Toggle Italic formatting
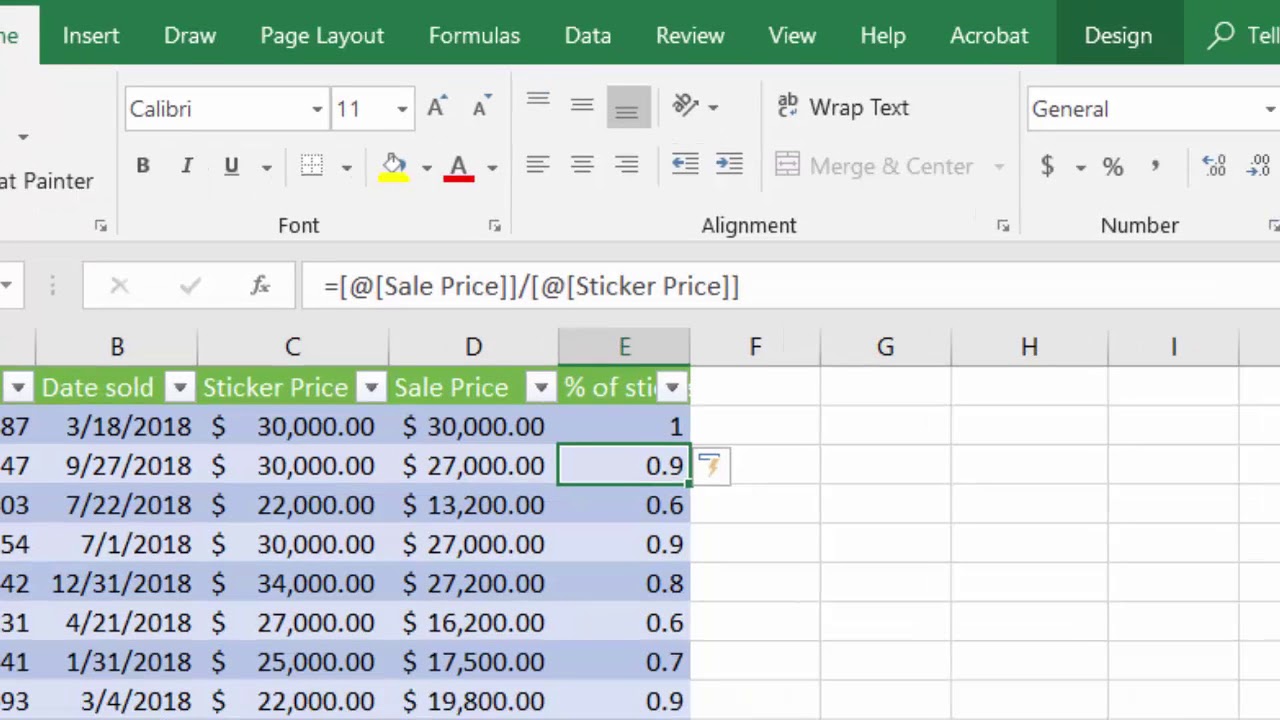Screen dimensions: 1280x720 point(187,166)
